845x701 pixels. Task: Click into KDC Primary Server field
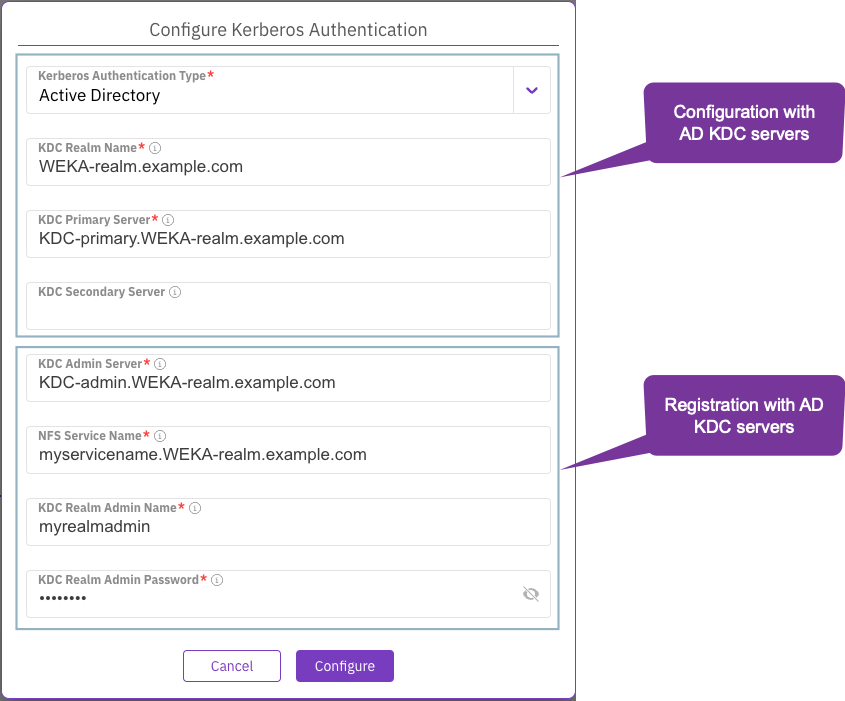coord(288,239)
